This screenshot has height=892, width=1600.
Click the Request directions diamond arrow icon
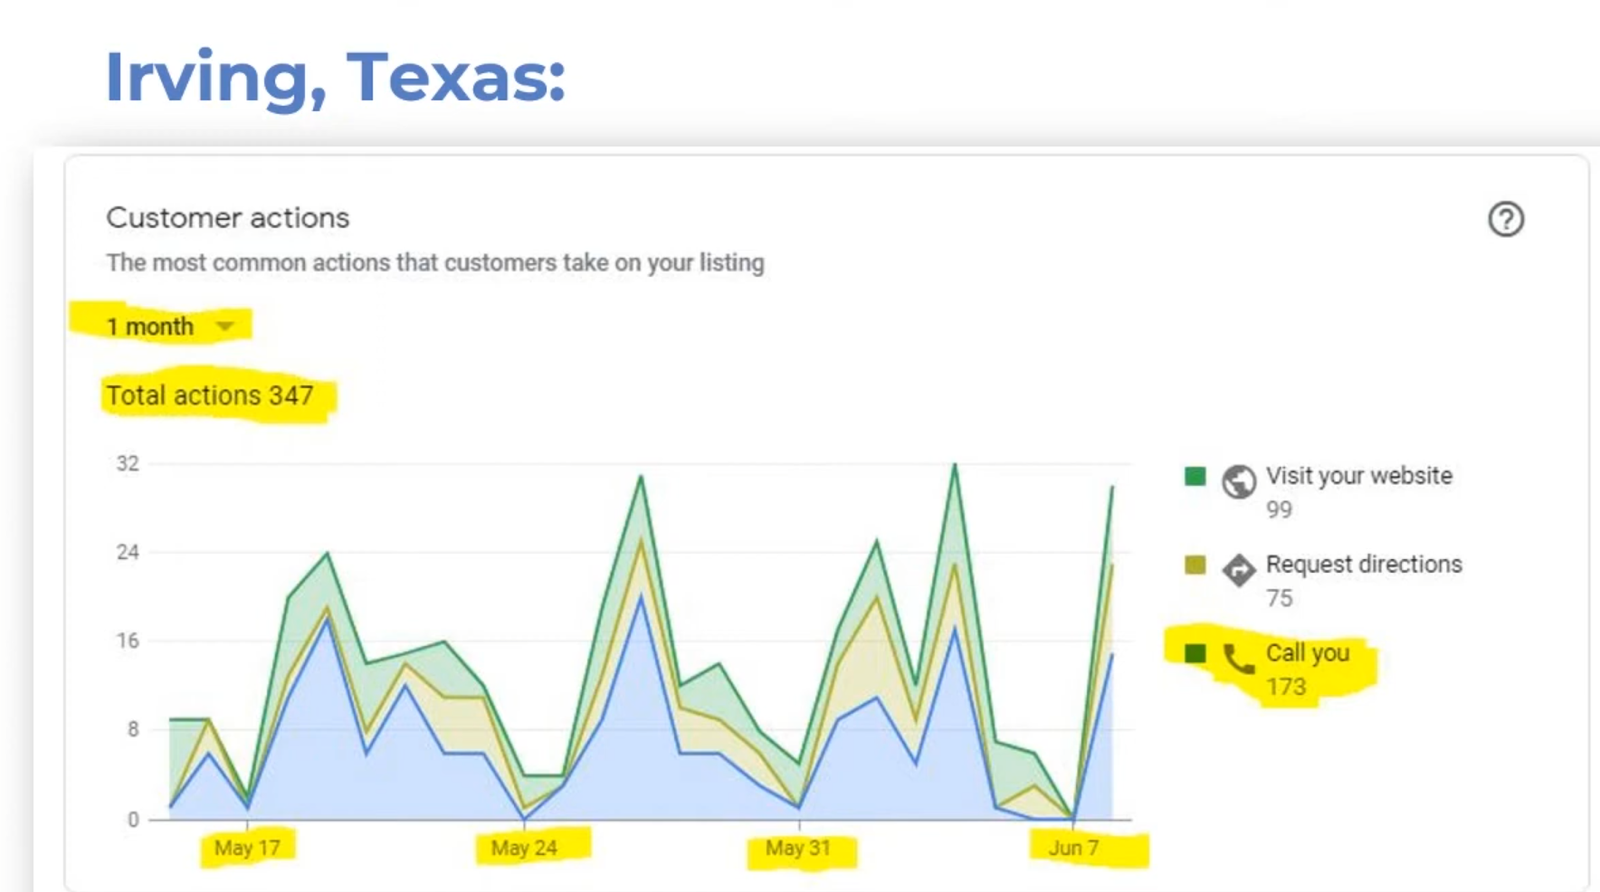(1238, 570)
